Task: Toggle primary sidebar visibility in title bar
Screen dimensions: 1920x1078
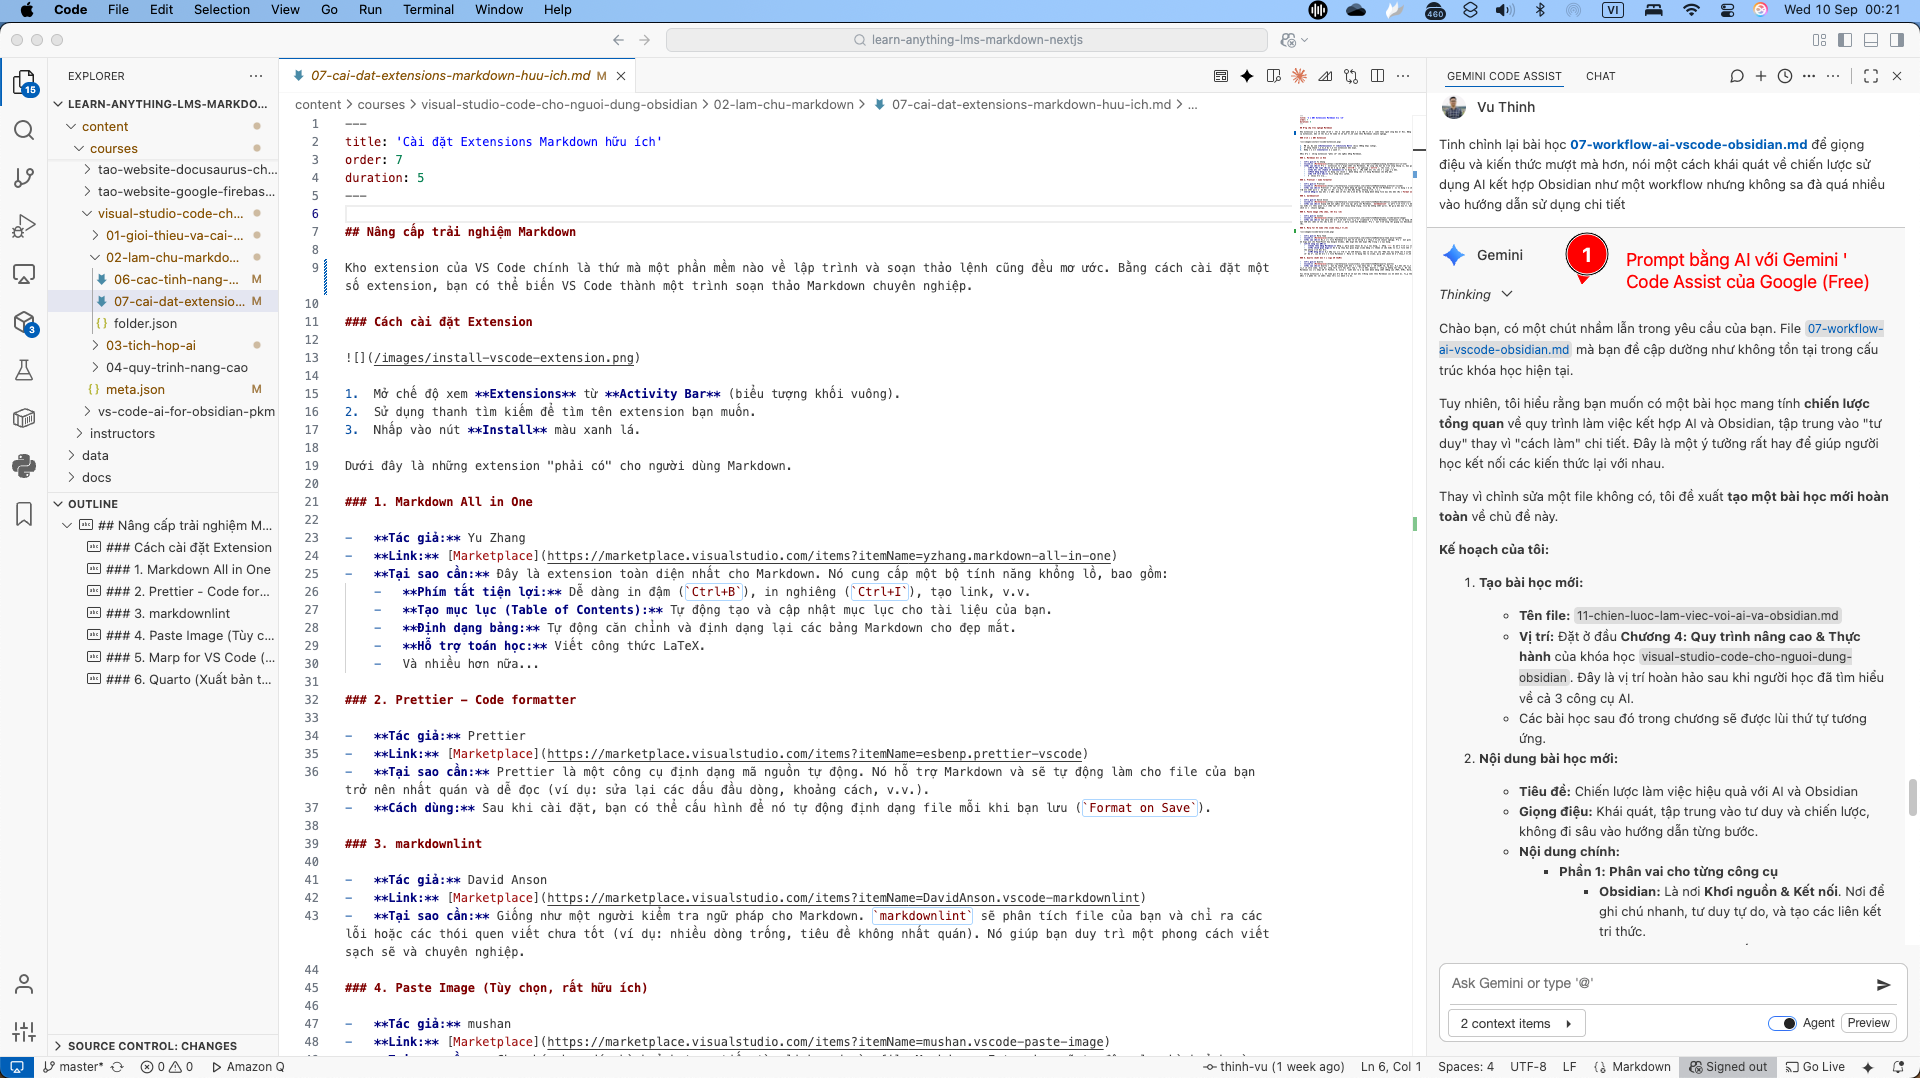Action: coord(1845,40)
